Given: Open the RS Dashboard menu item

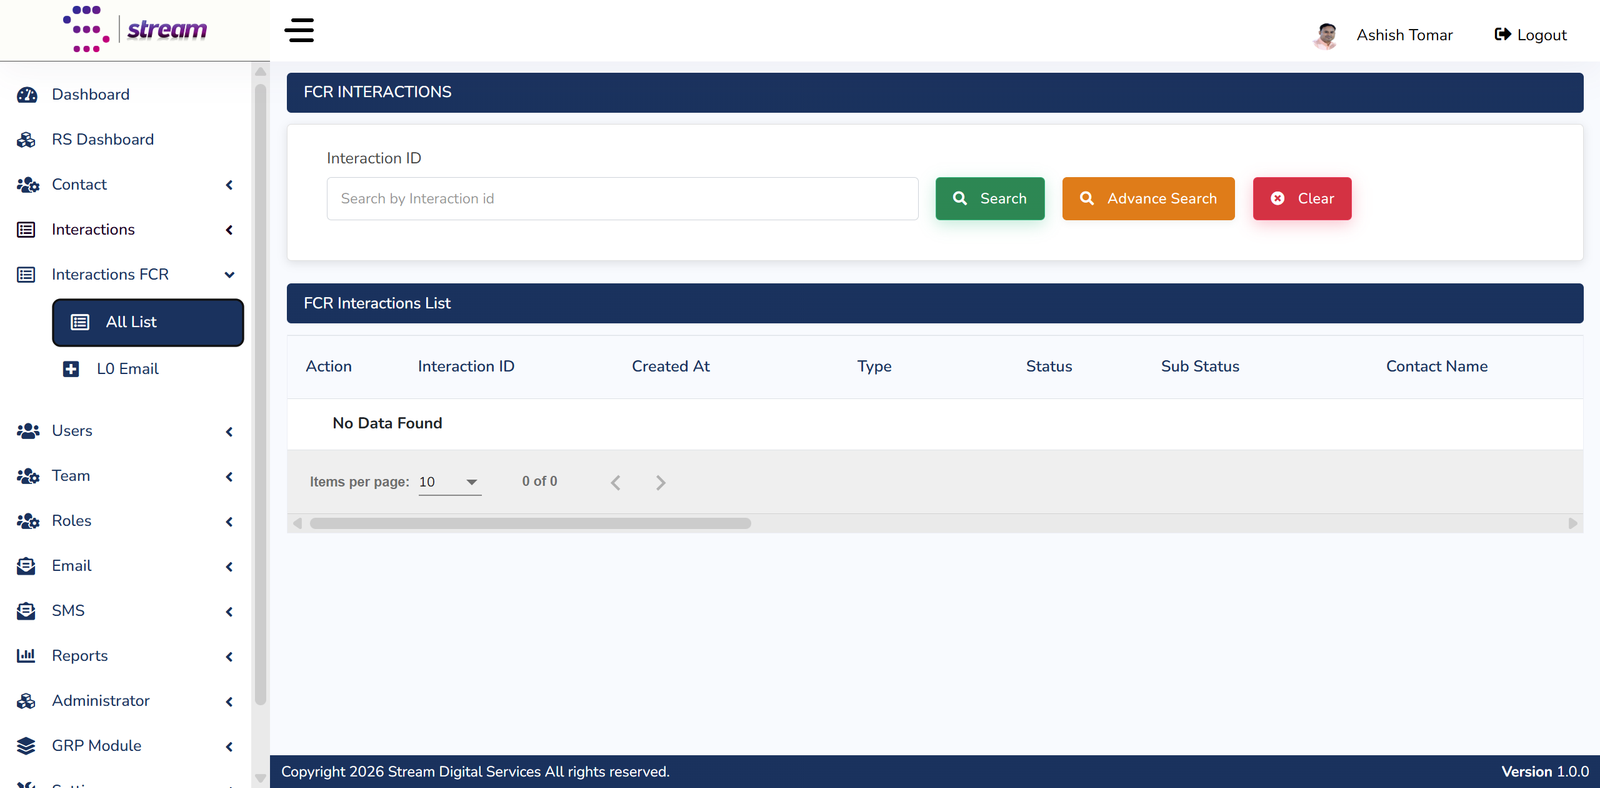Looking at the screenshot, I should pos(103,140).
